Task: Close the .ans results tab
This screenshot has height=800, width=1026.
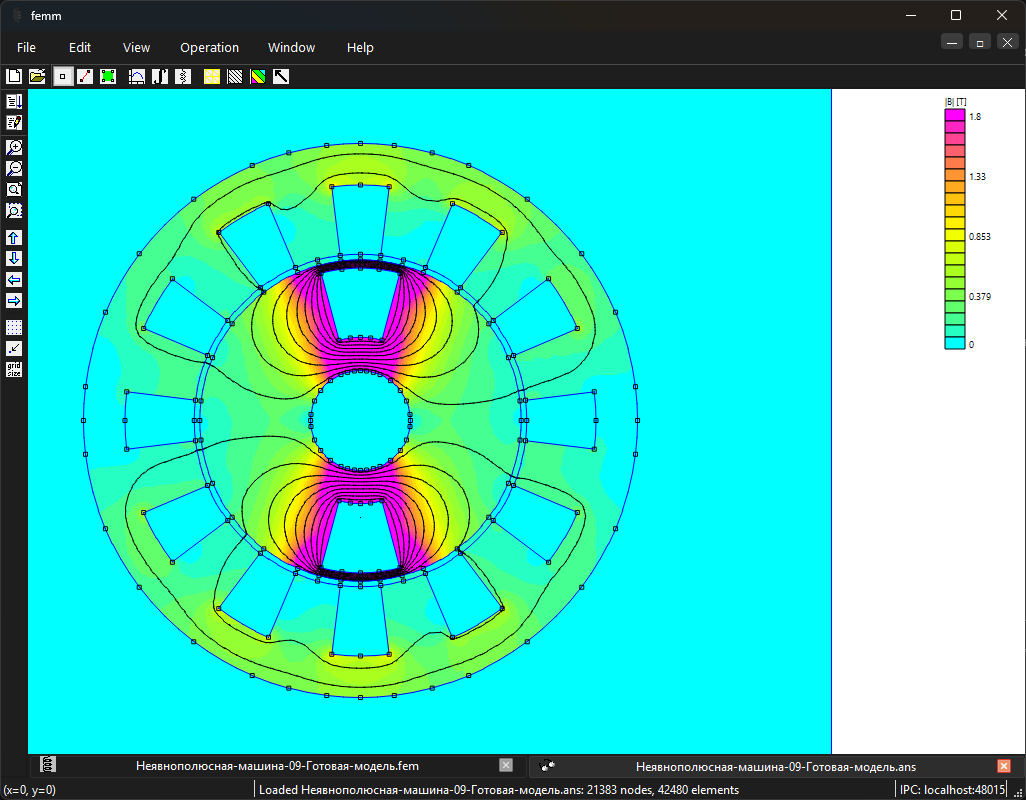Action: 1004,766
